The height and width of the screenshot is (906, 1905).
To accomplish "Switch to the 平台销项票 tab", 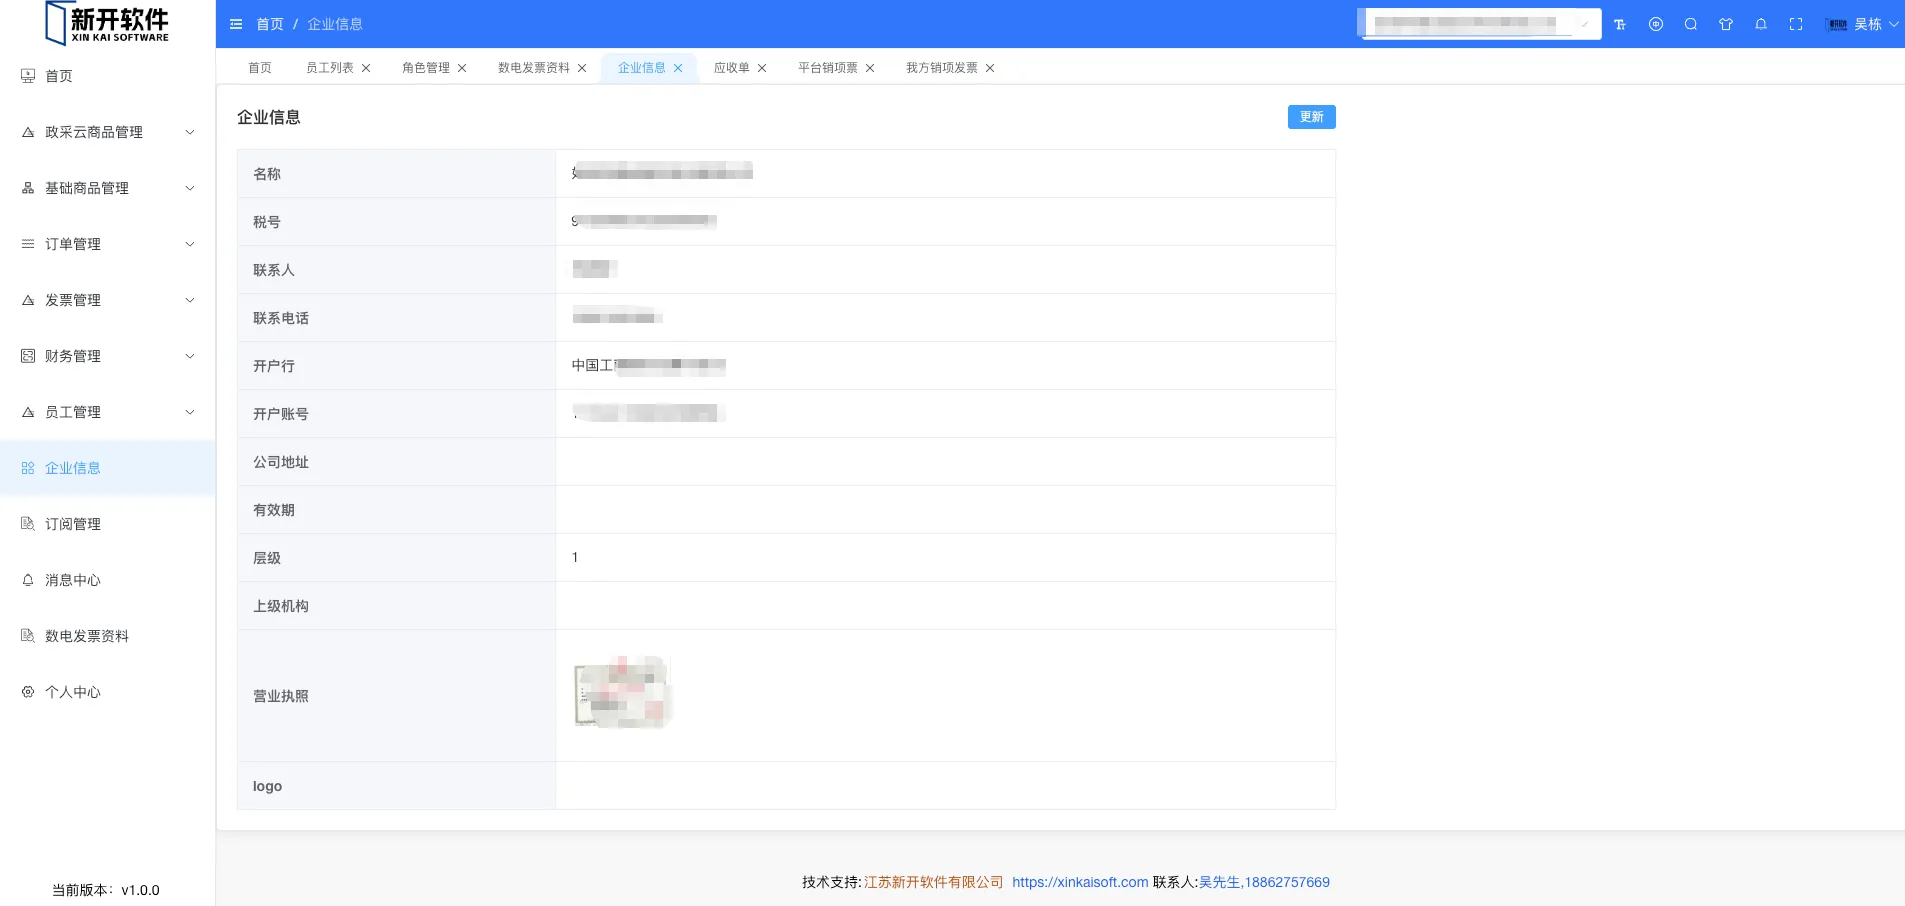I will [x=827, y=68].
